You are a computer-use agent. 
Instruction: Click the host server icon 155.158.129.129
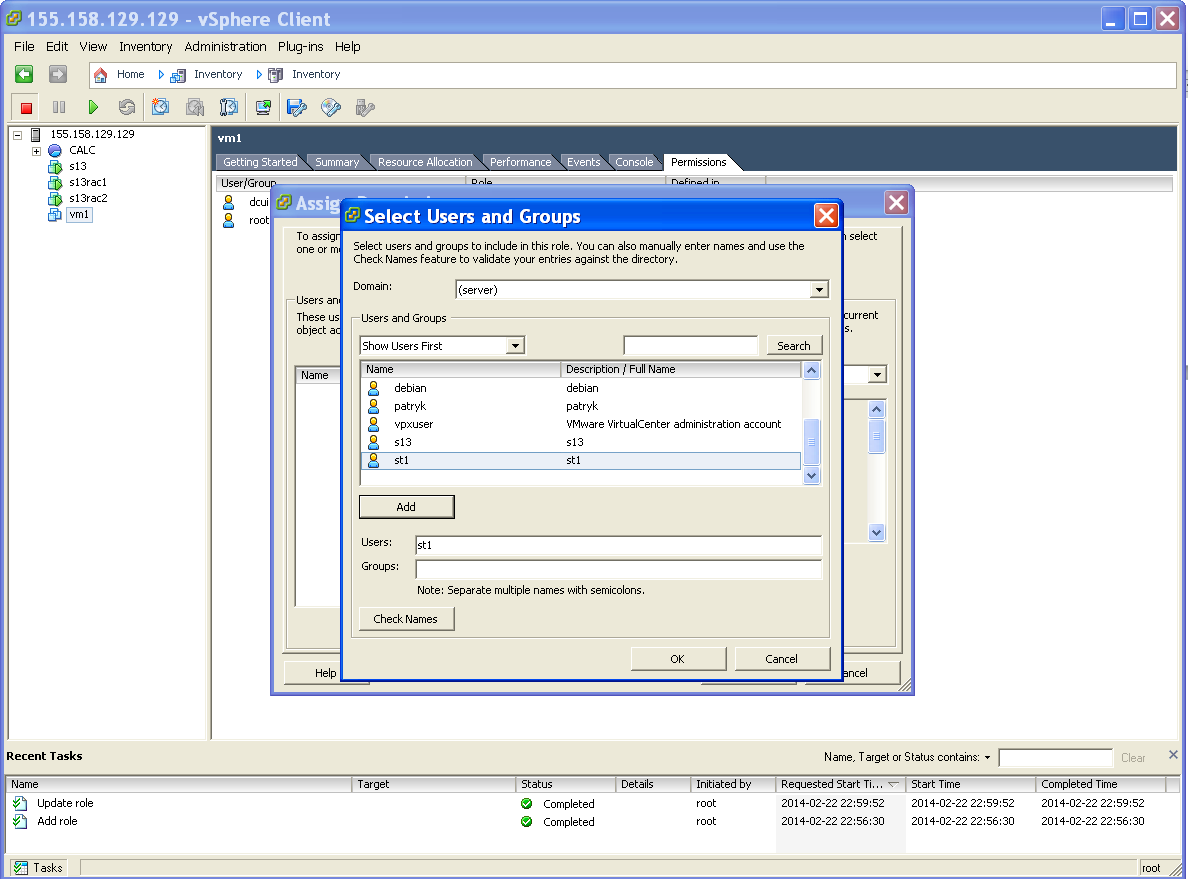(36, 134)
